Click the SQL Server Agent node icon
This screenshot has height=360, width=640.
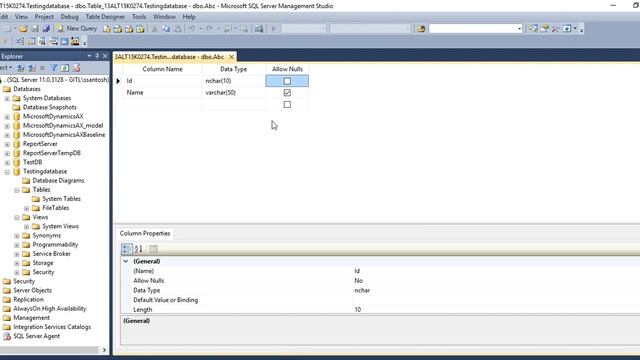tap(7, 336)
